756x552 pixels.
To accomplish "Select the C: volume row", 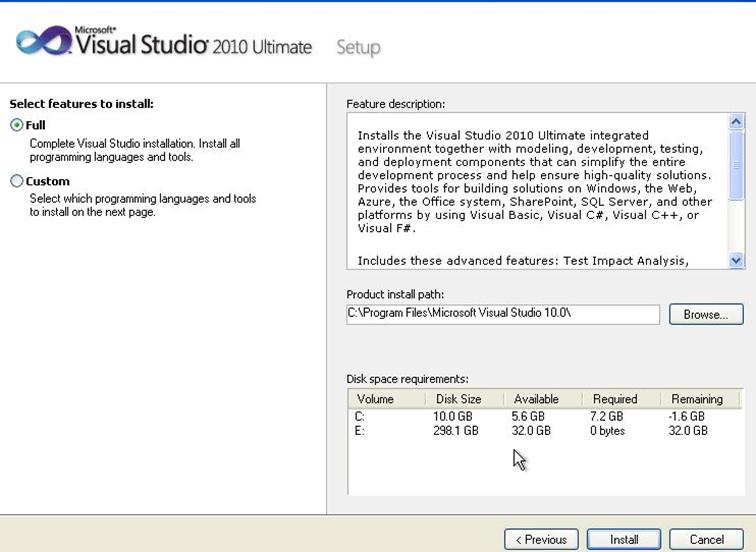I will pos(545,417).
